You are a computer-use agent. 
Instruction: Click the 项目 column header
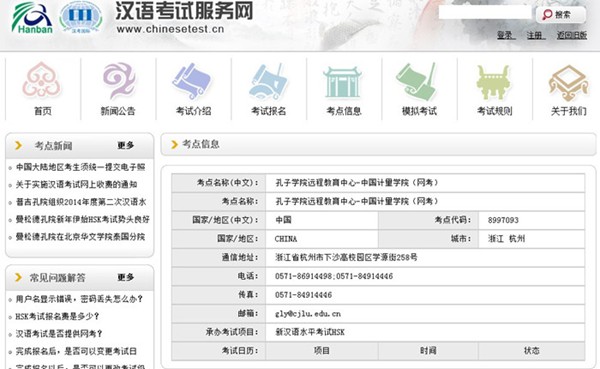pyautogui.click(x=321, y=351)
